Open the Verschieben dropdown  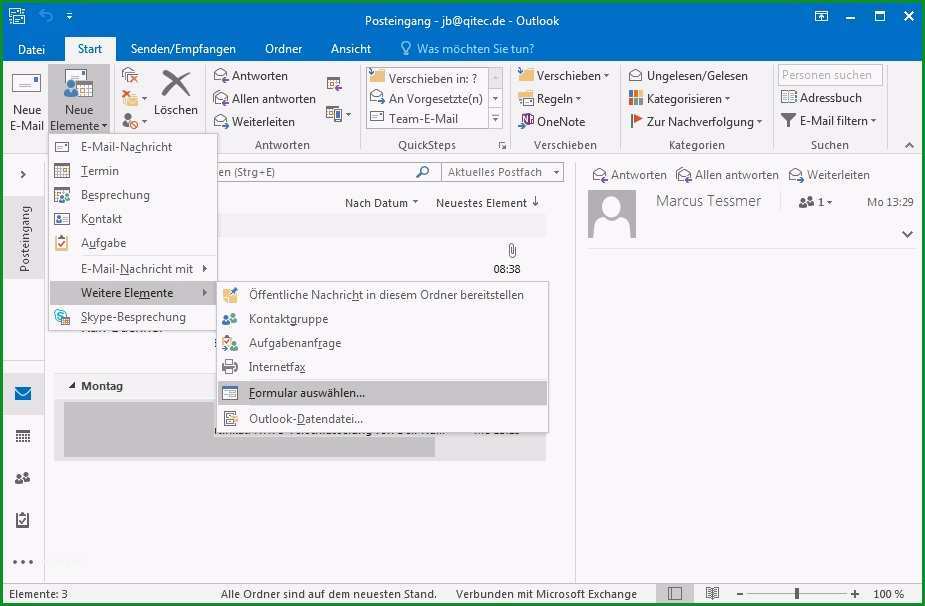[x=564, y=76]
